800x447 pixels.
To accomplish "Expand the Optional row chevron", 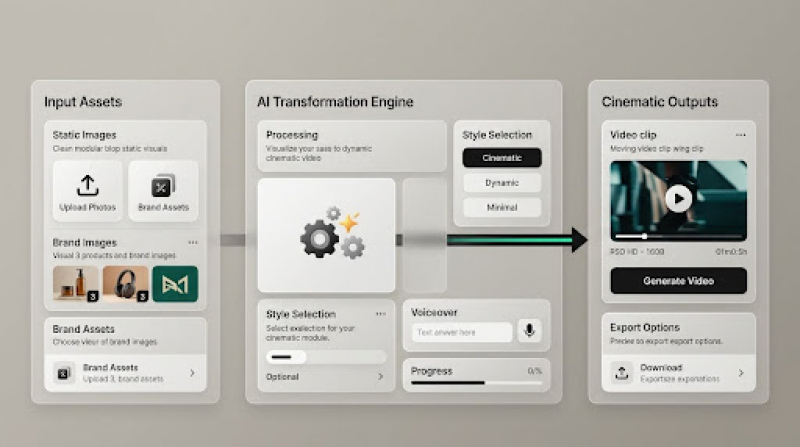I will 380,377.
